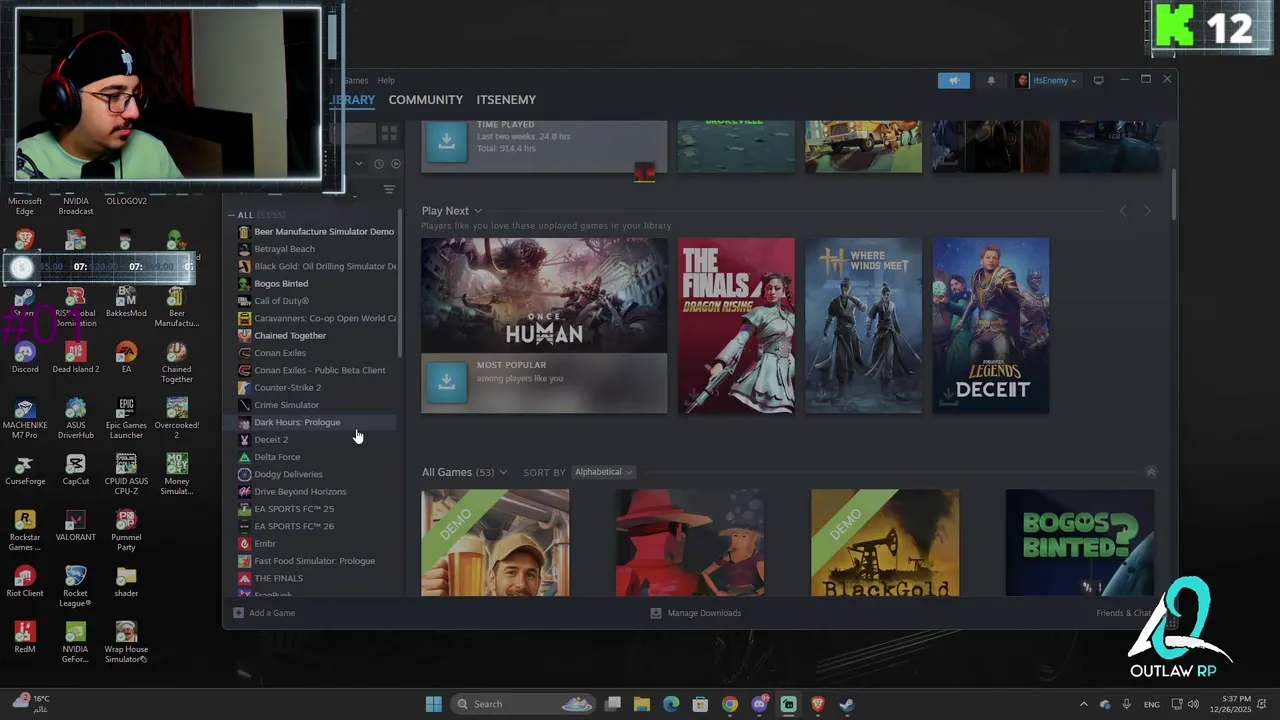Open CapCut desktop shortcut

coord(75,470)
